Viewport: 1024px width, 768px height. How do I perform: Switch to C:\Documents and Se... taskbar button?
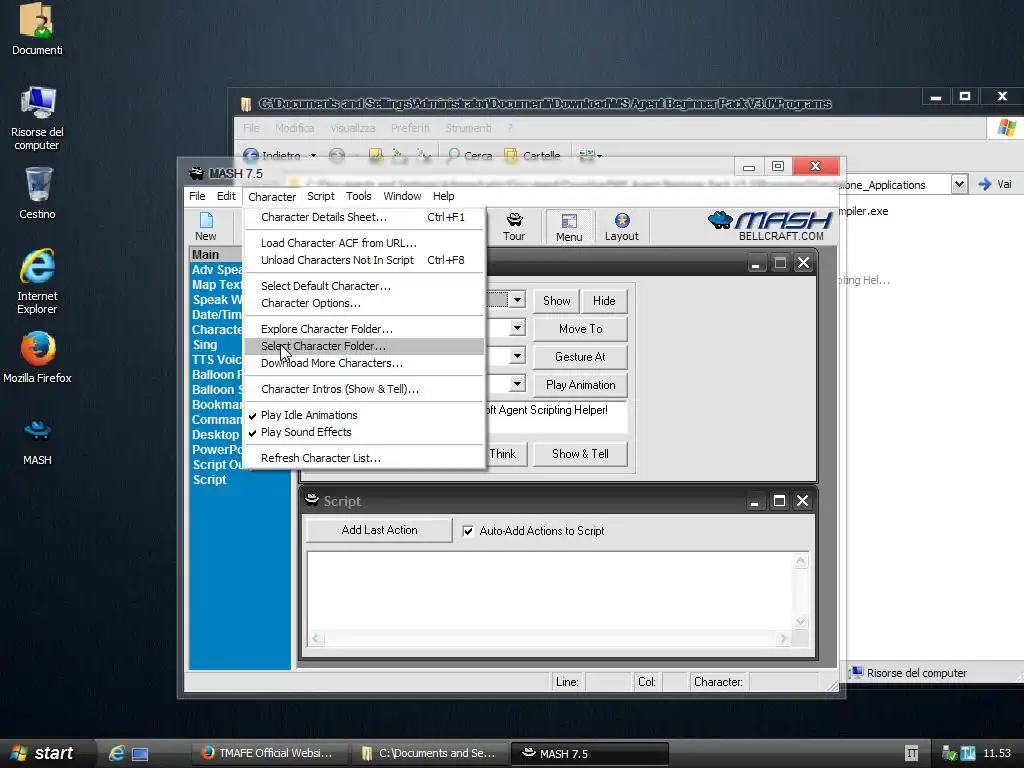[428, 753]
